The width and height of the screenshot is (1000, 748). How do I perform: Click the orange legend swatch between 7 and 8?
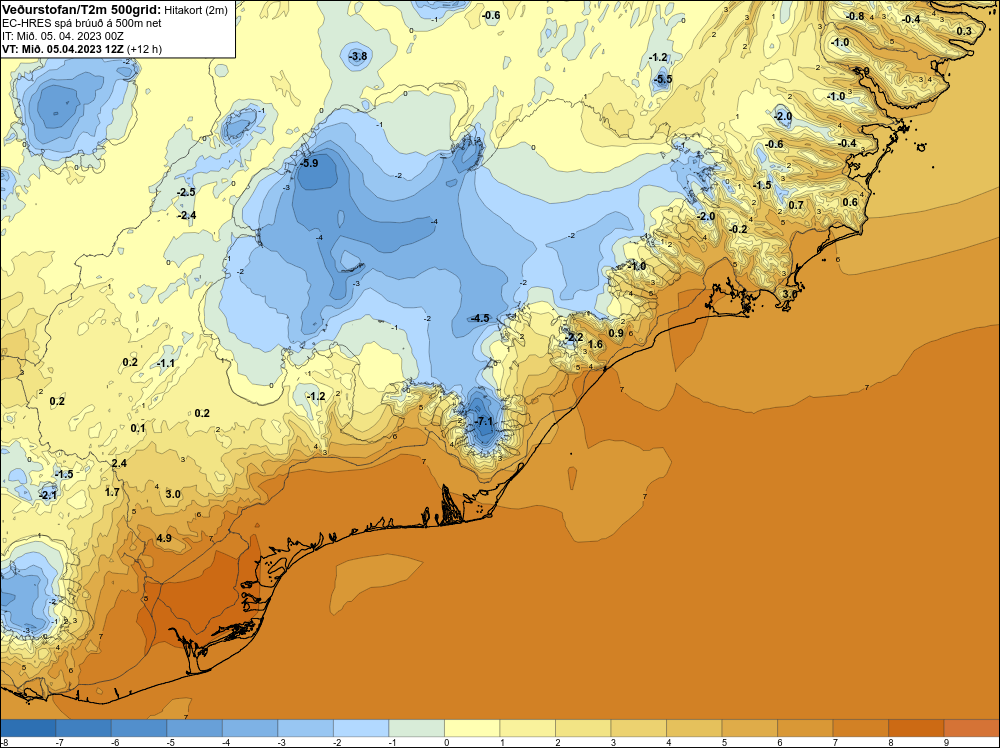click(860, 728)
